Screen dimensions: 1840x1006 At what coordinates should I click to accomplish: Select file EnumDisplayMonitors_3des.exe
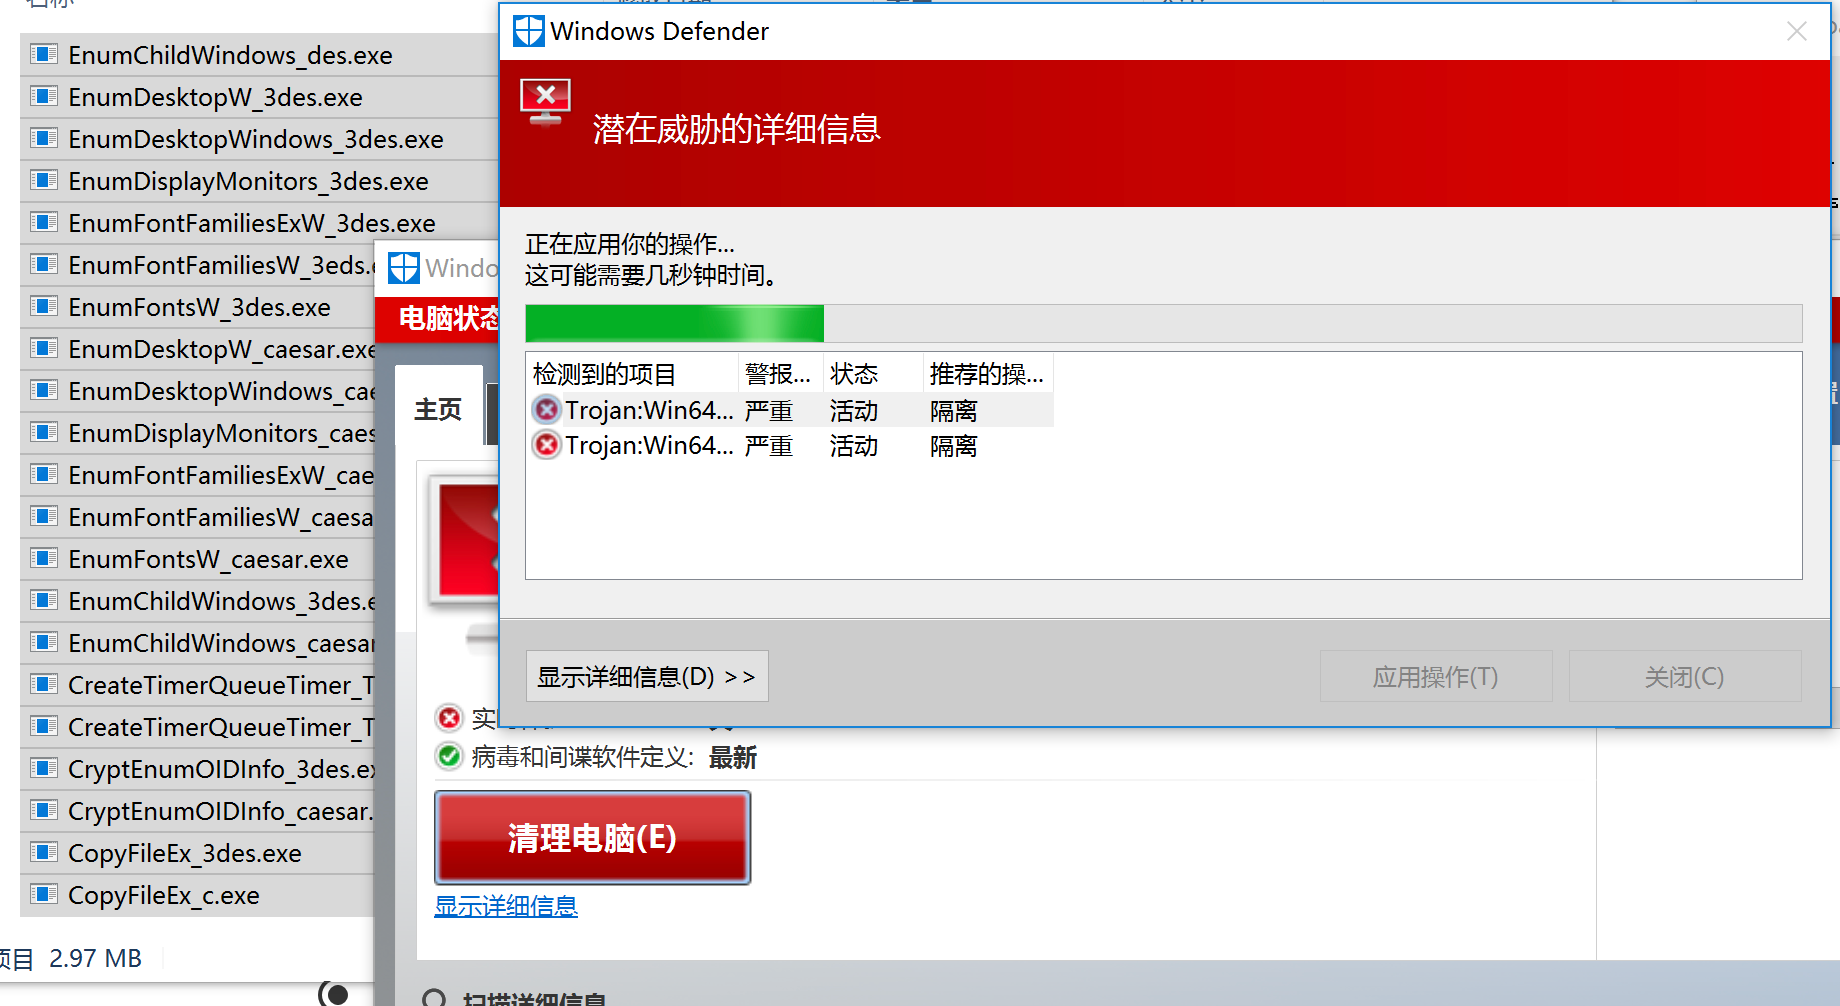pyautogui.click(x=248, y=181)
